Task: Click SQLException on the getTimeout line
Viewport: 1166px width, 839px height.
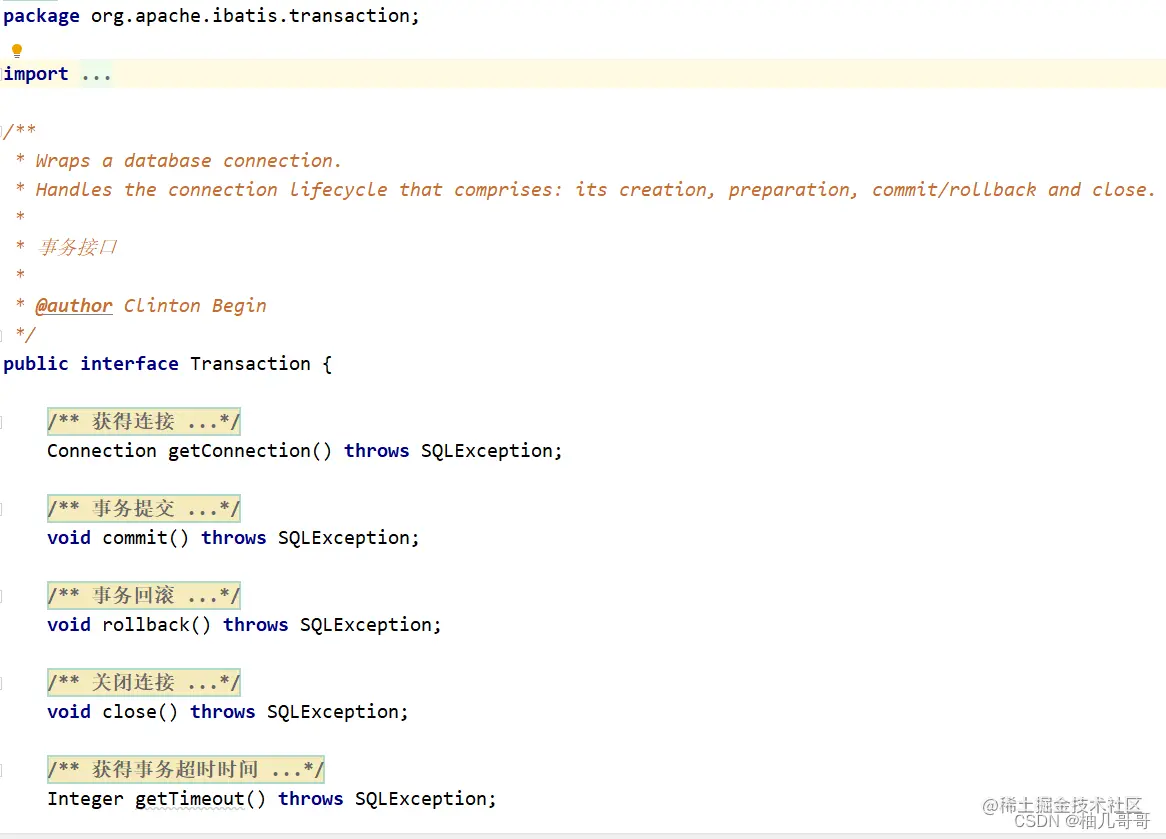Action: 421,799
